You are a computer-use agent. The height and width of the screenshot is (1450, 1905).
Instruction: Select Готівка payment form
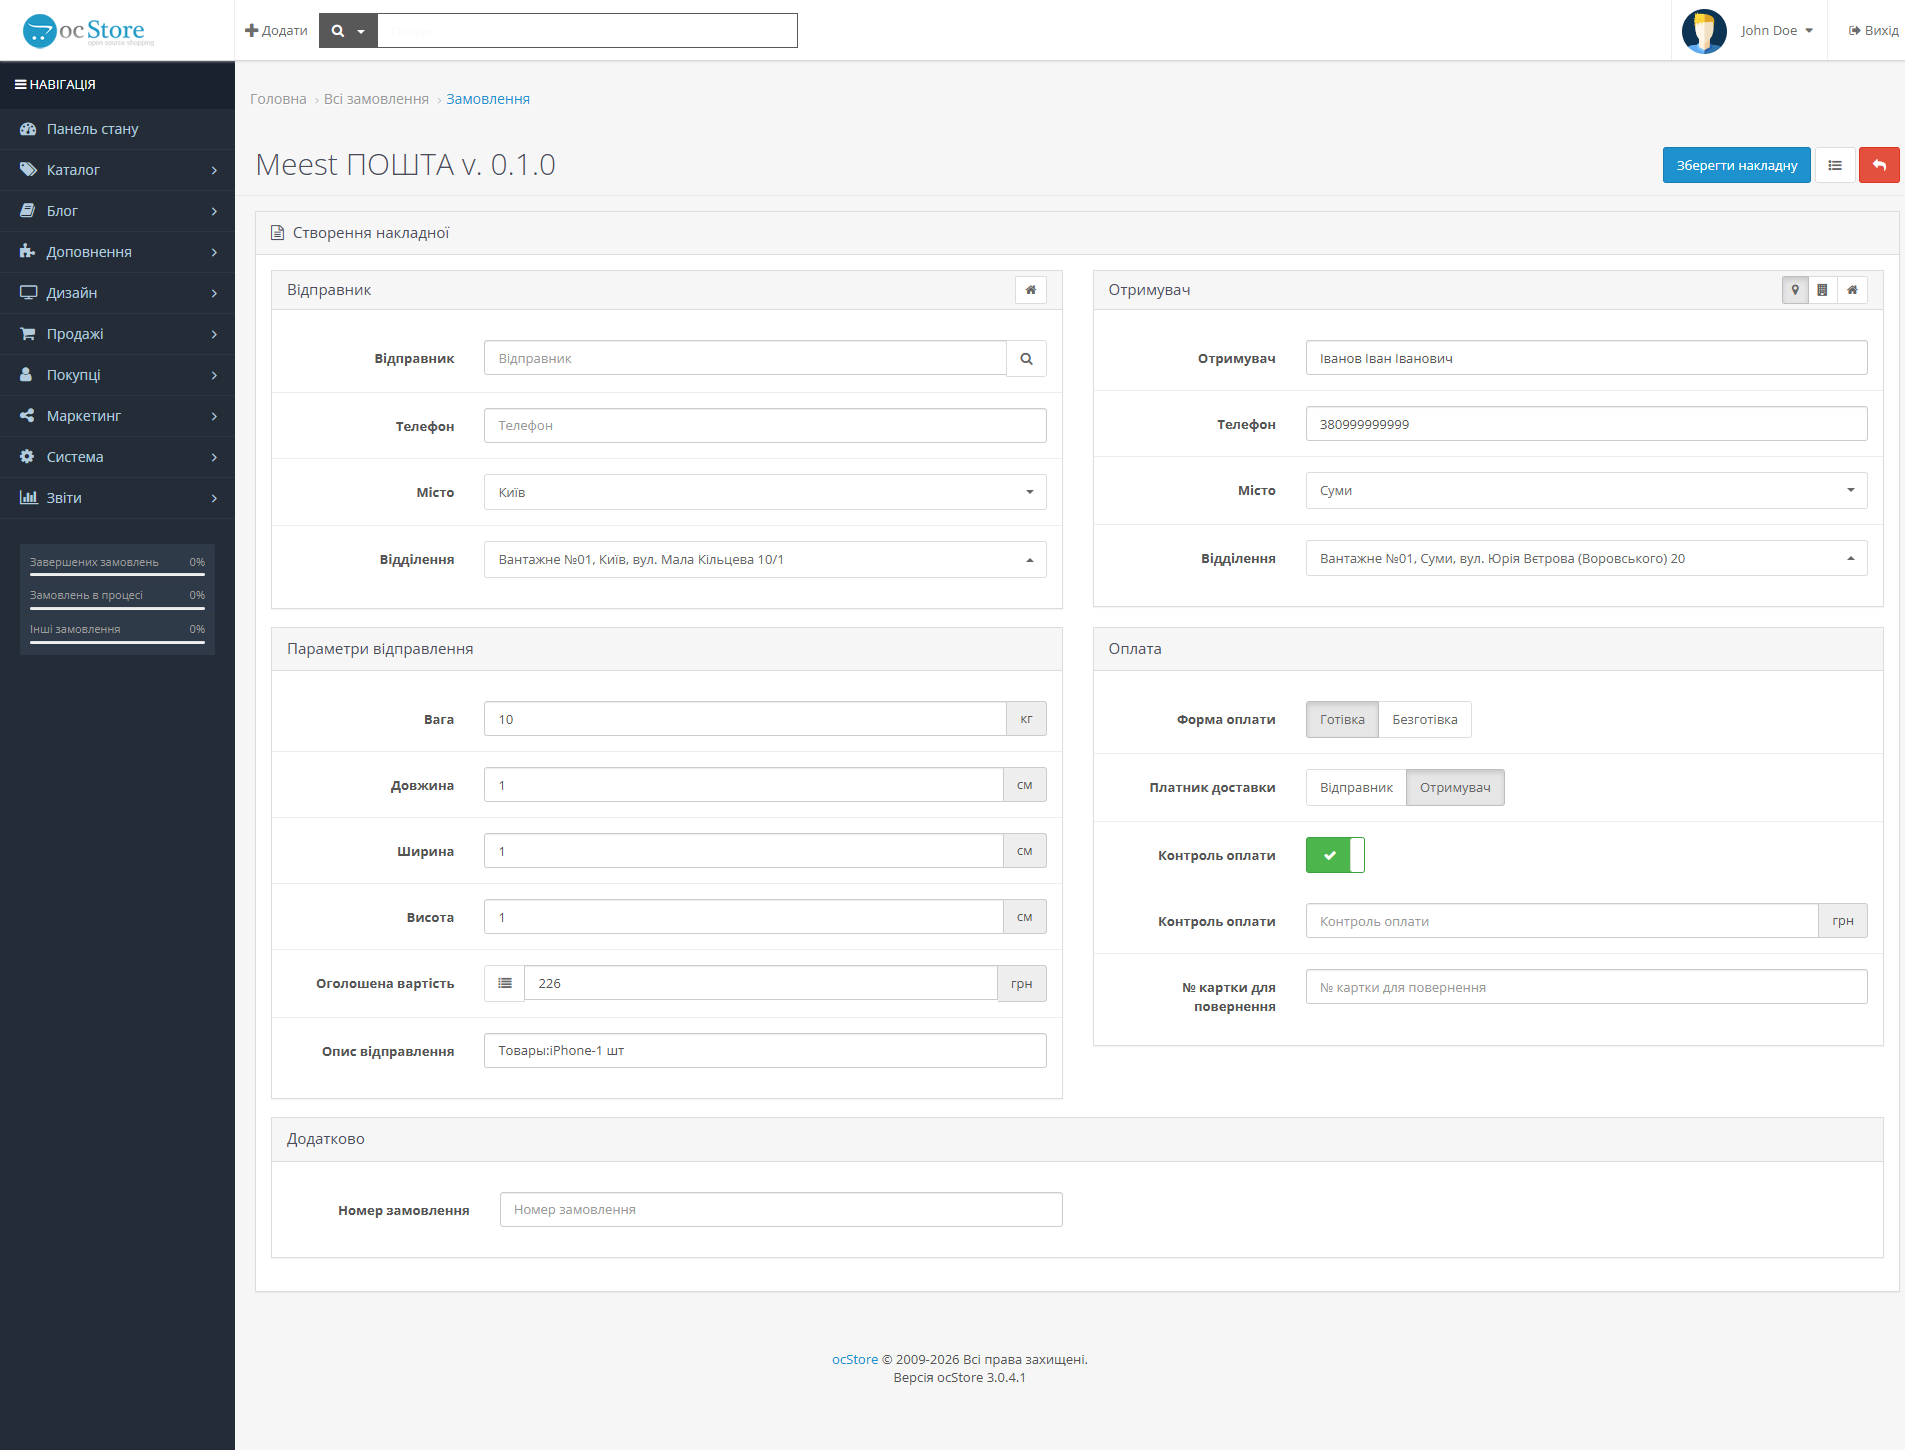[x=1342, y=720]
